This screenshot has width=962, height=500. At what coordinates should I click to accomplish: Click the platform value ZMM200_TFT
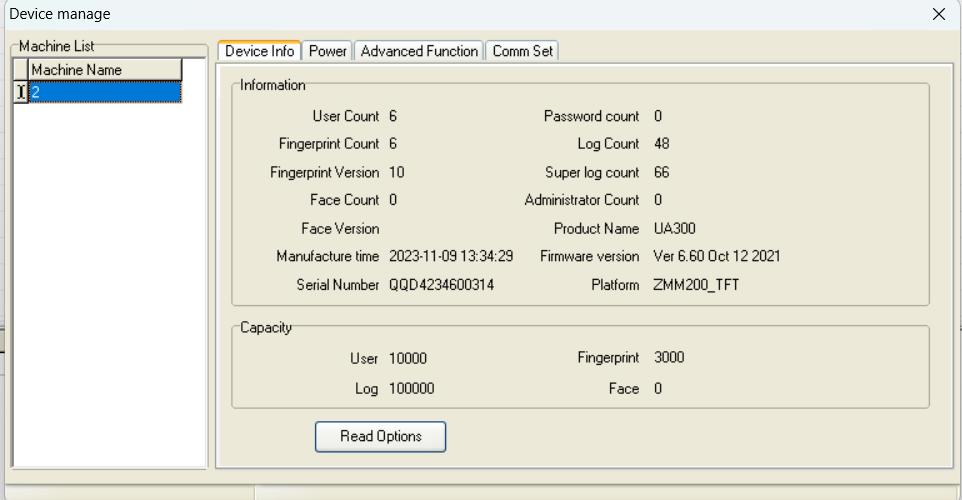click(x=696, y=285)
